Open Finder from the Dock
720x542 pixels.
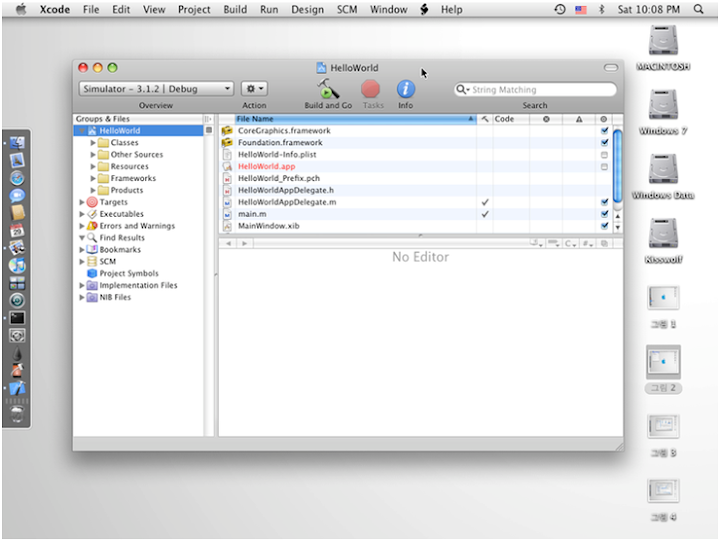(x=16, y=142)
